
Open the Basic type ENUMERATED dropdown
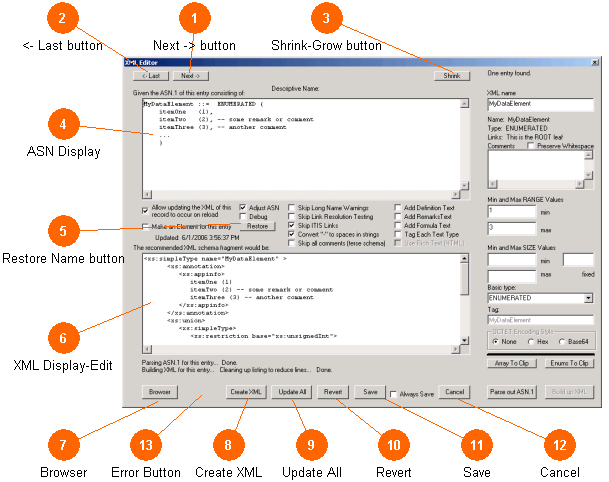click(x=589, y=298)
